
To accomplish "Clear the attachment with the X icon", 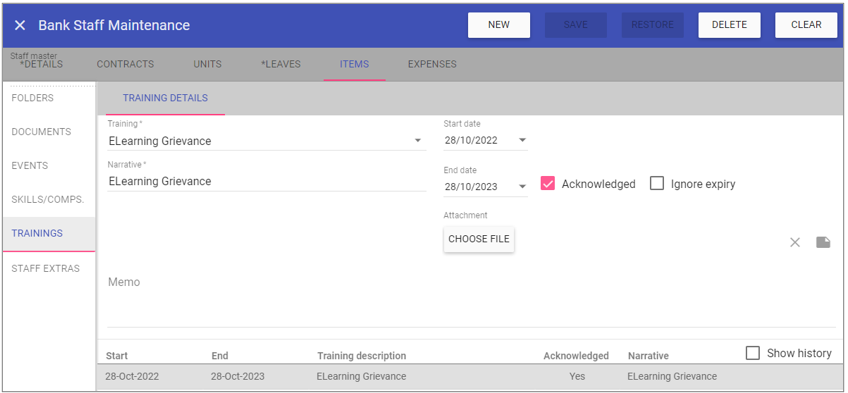I will [794, 242].
